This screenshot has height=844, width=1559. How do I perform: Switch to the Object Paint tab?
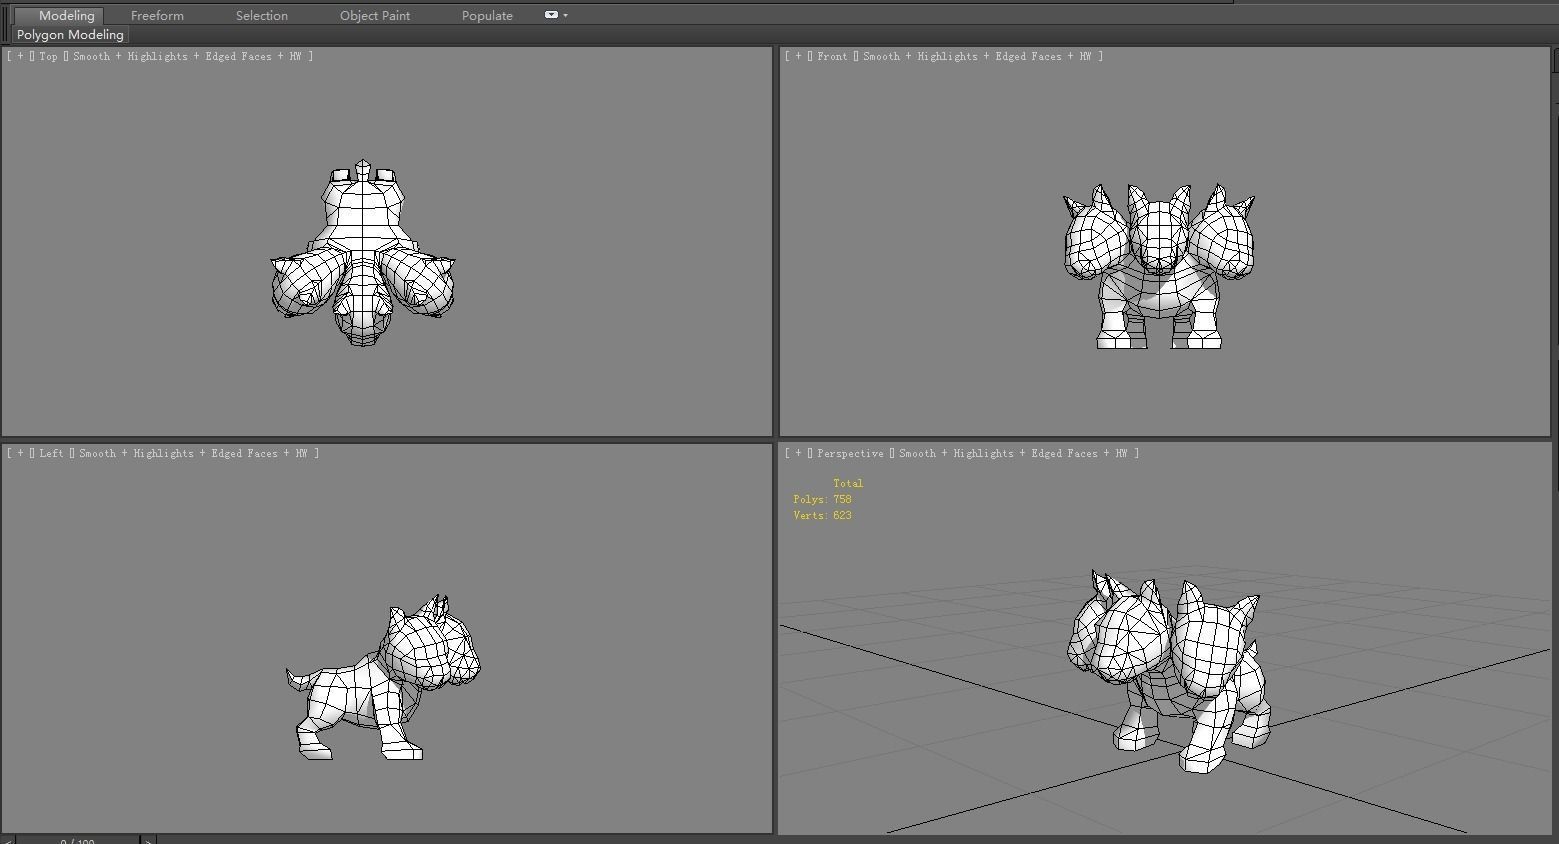pos(375,15)
